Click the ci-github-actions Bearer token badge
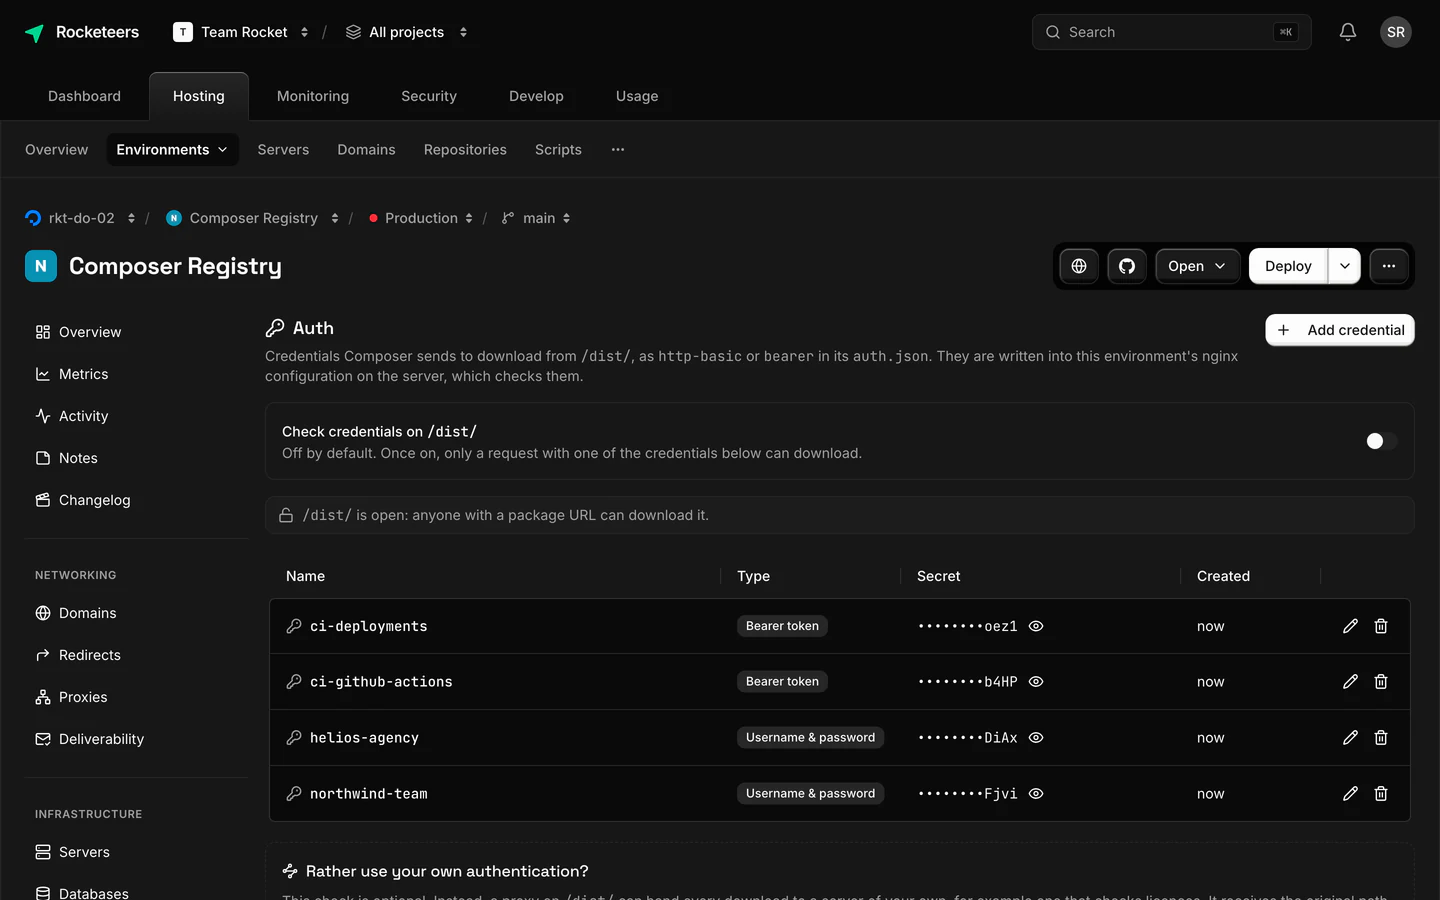This screenshot has height=900, width=1440. [x=782, y=682]
